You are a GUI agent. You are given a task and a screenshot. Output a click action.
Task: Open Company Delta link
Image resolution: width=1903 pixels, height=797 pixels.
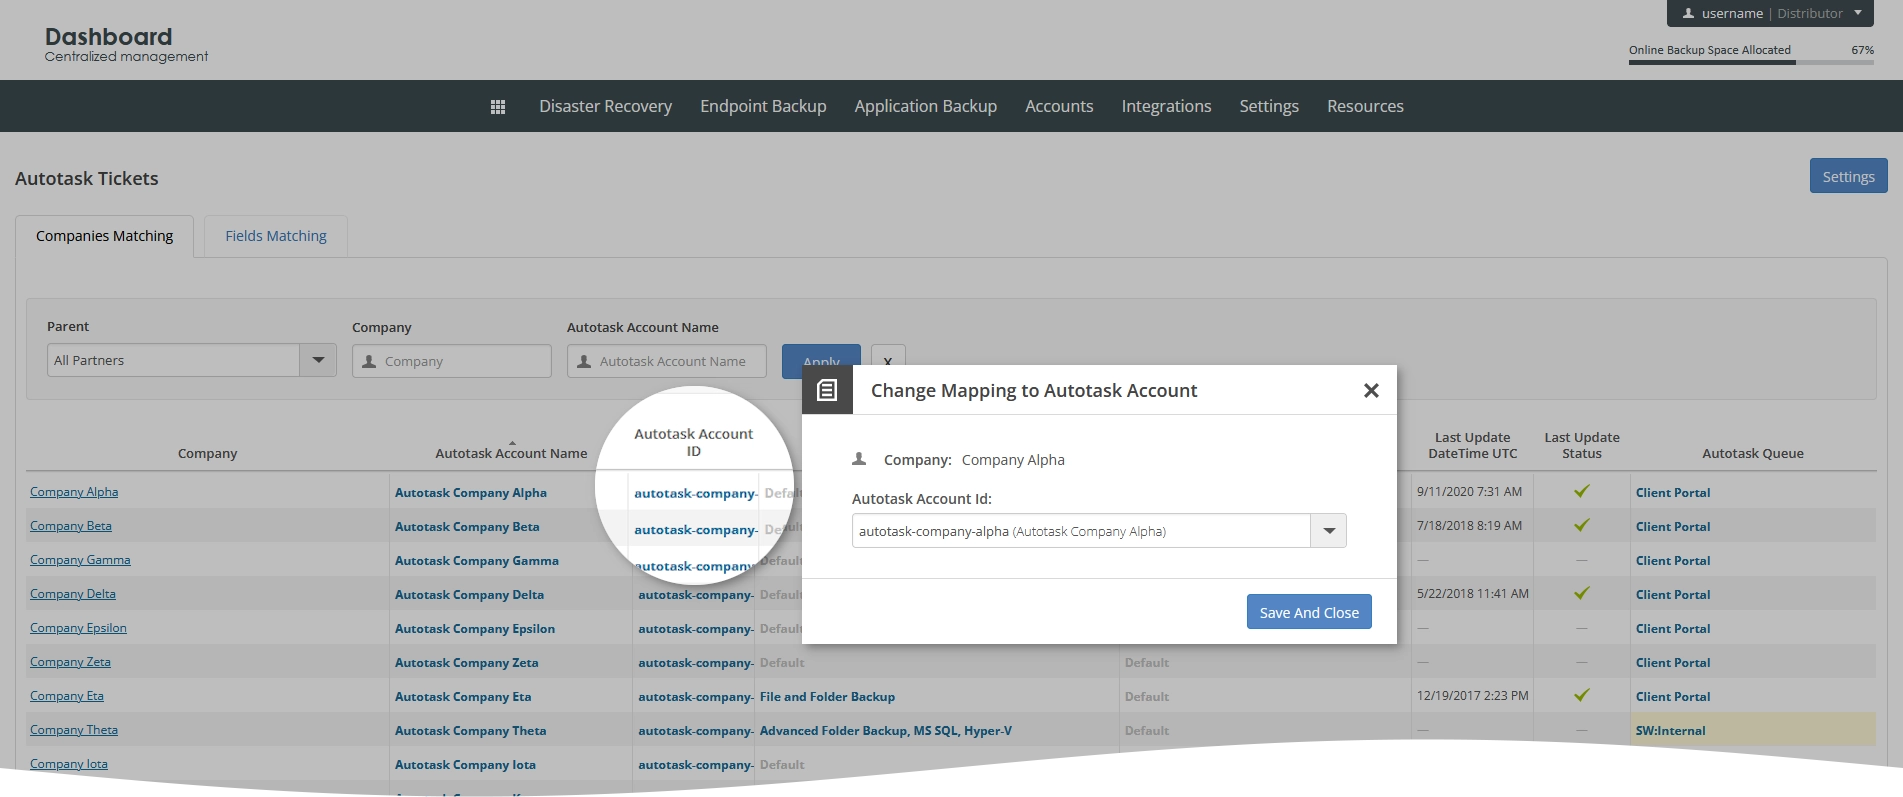pyautogui.click(x=73, y=594)
